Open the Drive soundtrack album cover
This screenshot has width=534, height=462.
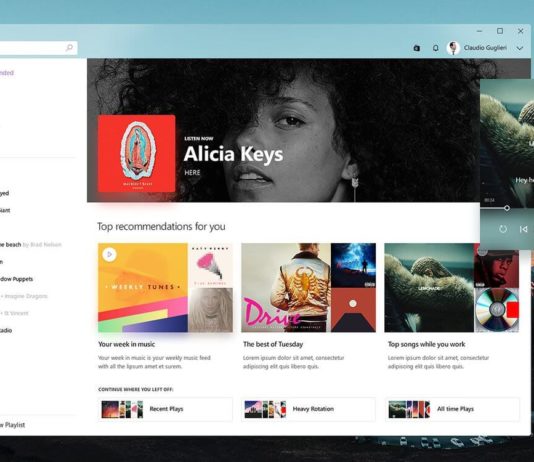[286, 287]
